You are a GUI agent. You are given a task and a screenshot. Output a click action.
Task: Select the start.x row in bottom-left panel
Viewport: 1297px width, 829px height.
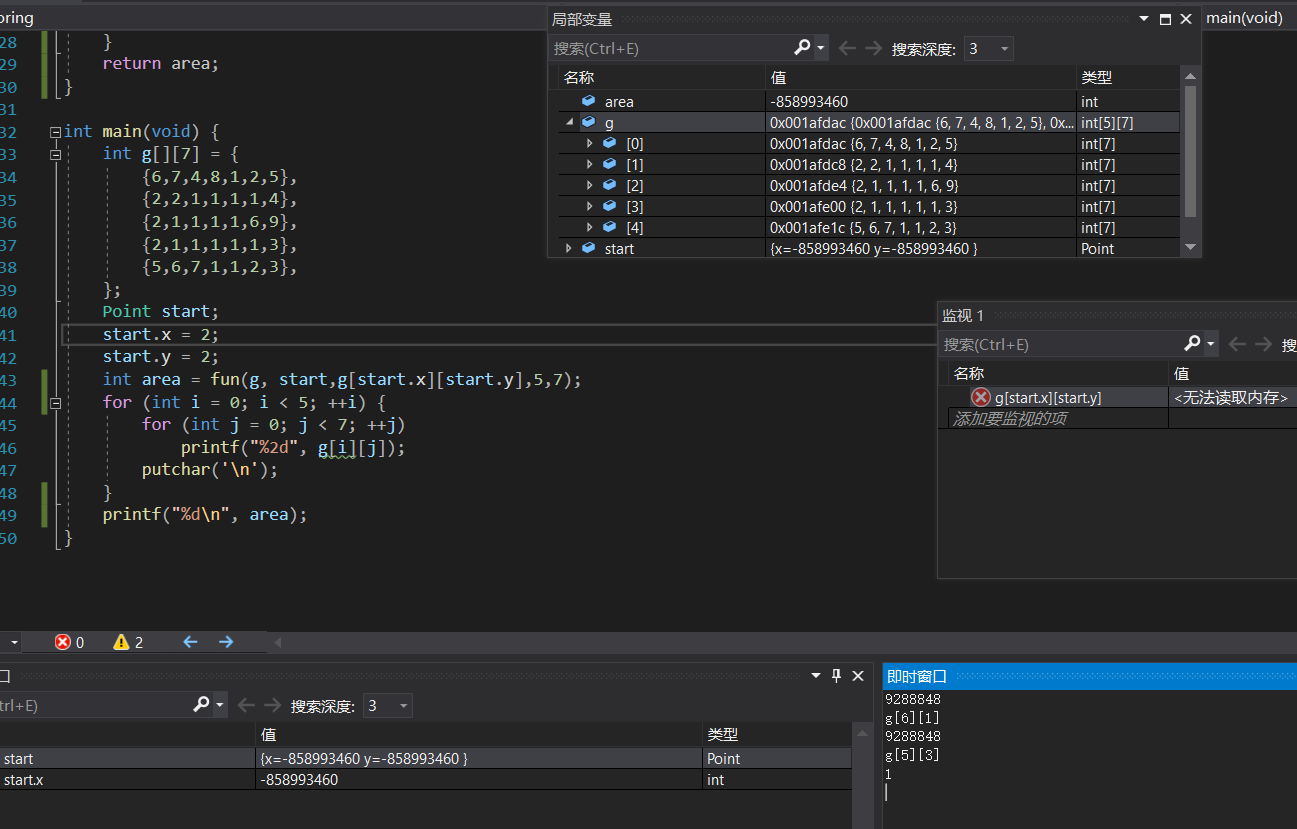pyautogui.click(x=425, y=780)
